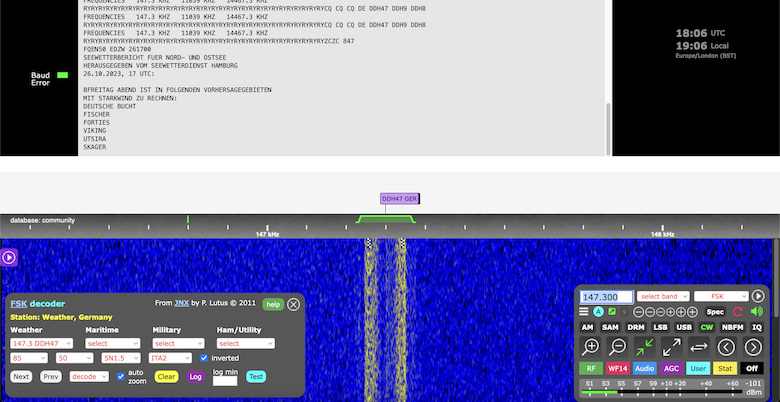
Task: Click the max zoom out expand arrows icon
Action: [672, 347]
